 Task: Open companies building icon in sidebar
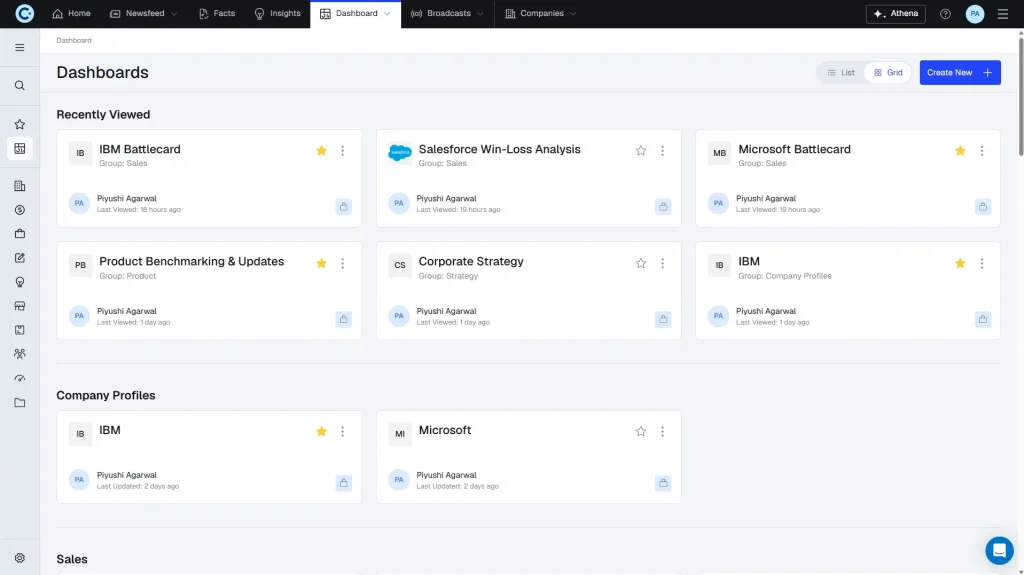(20, 186)
